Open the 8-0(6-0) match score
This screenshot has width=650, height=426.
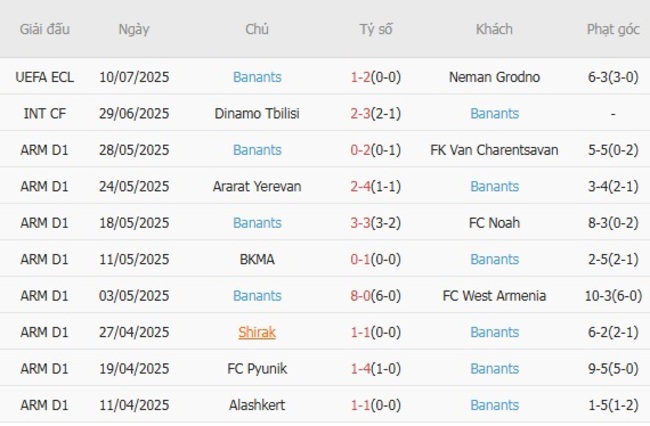coord(376,296)
